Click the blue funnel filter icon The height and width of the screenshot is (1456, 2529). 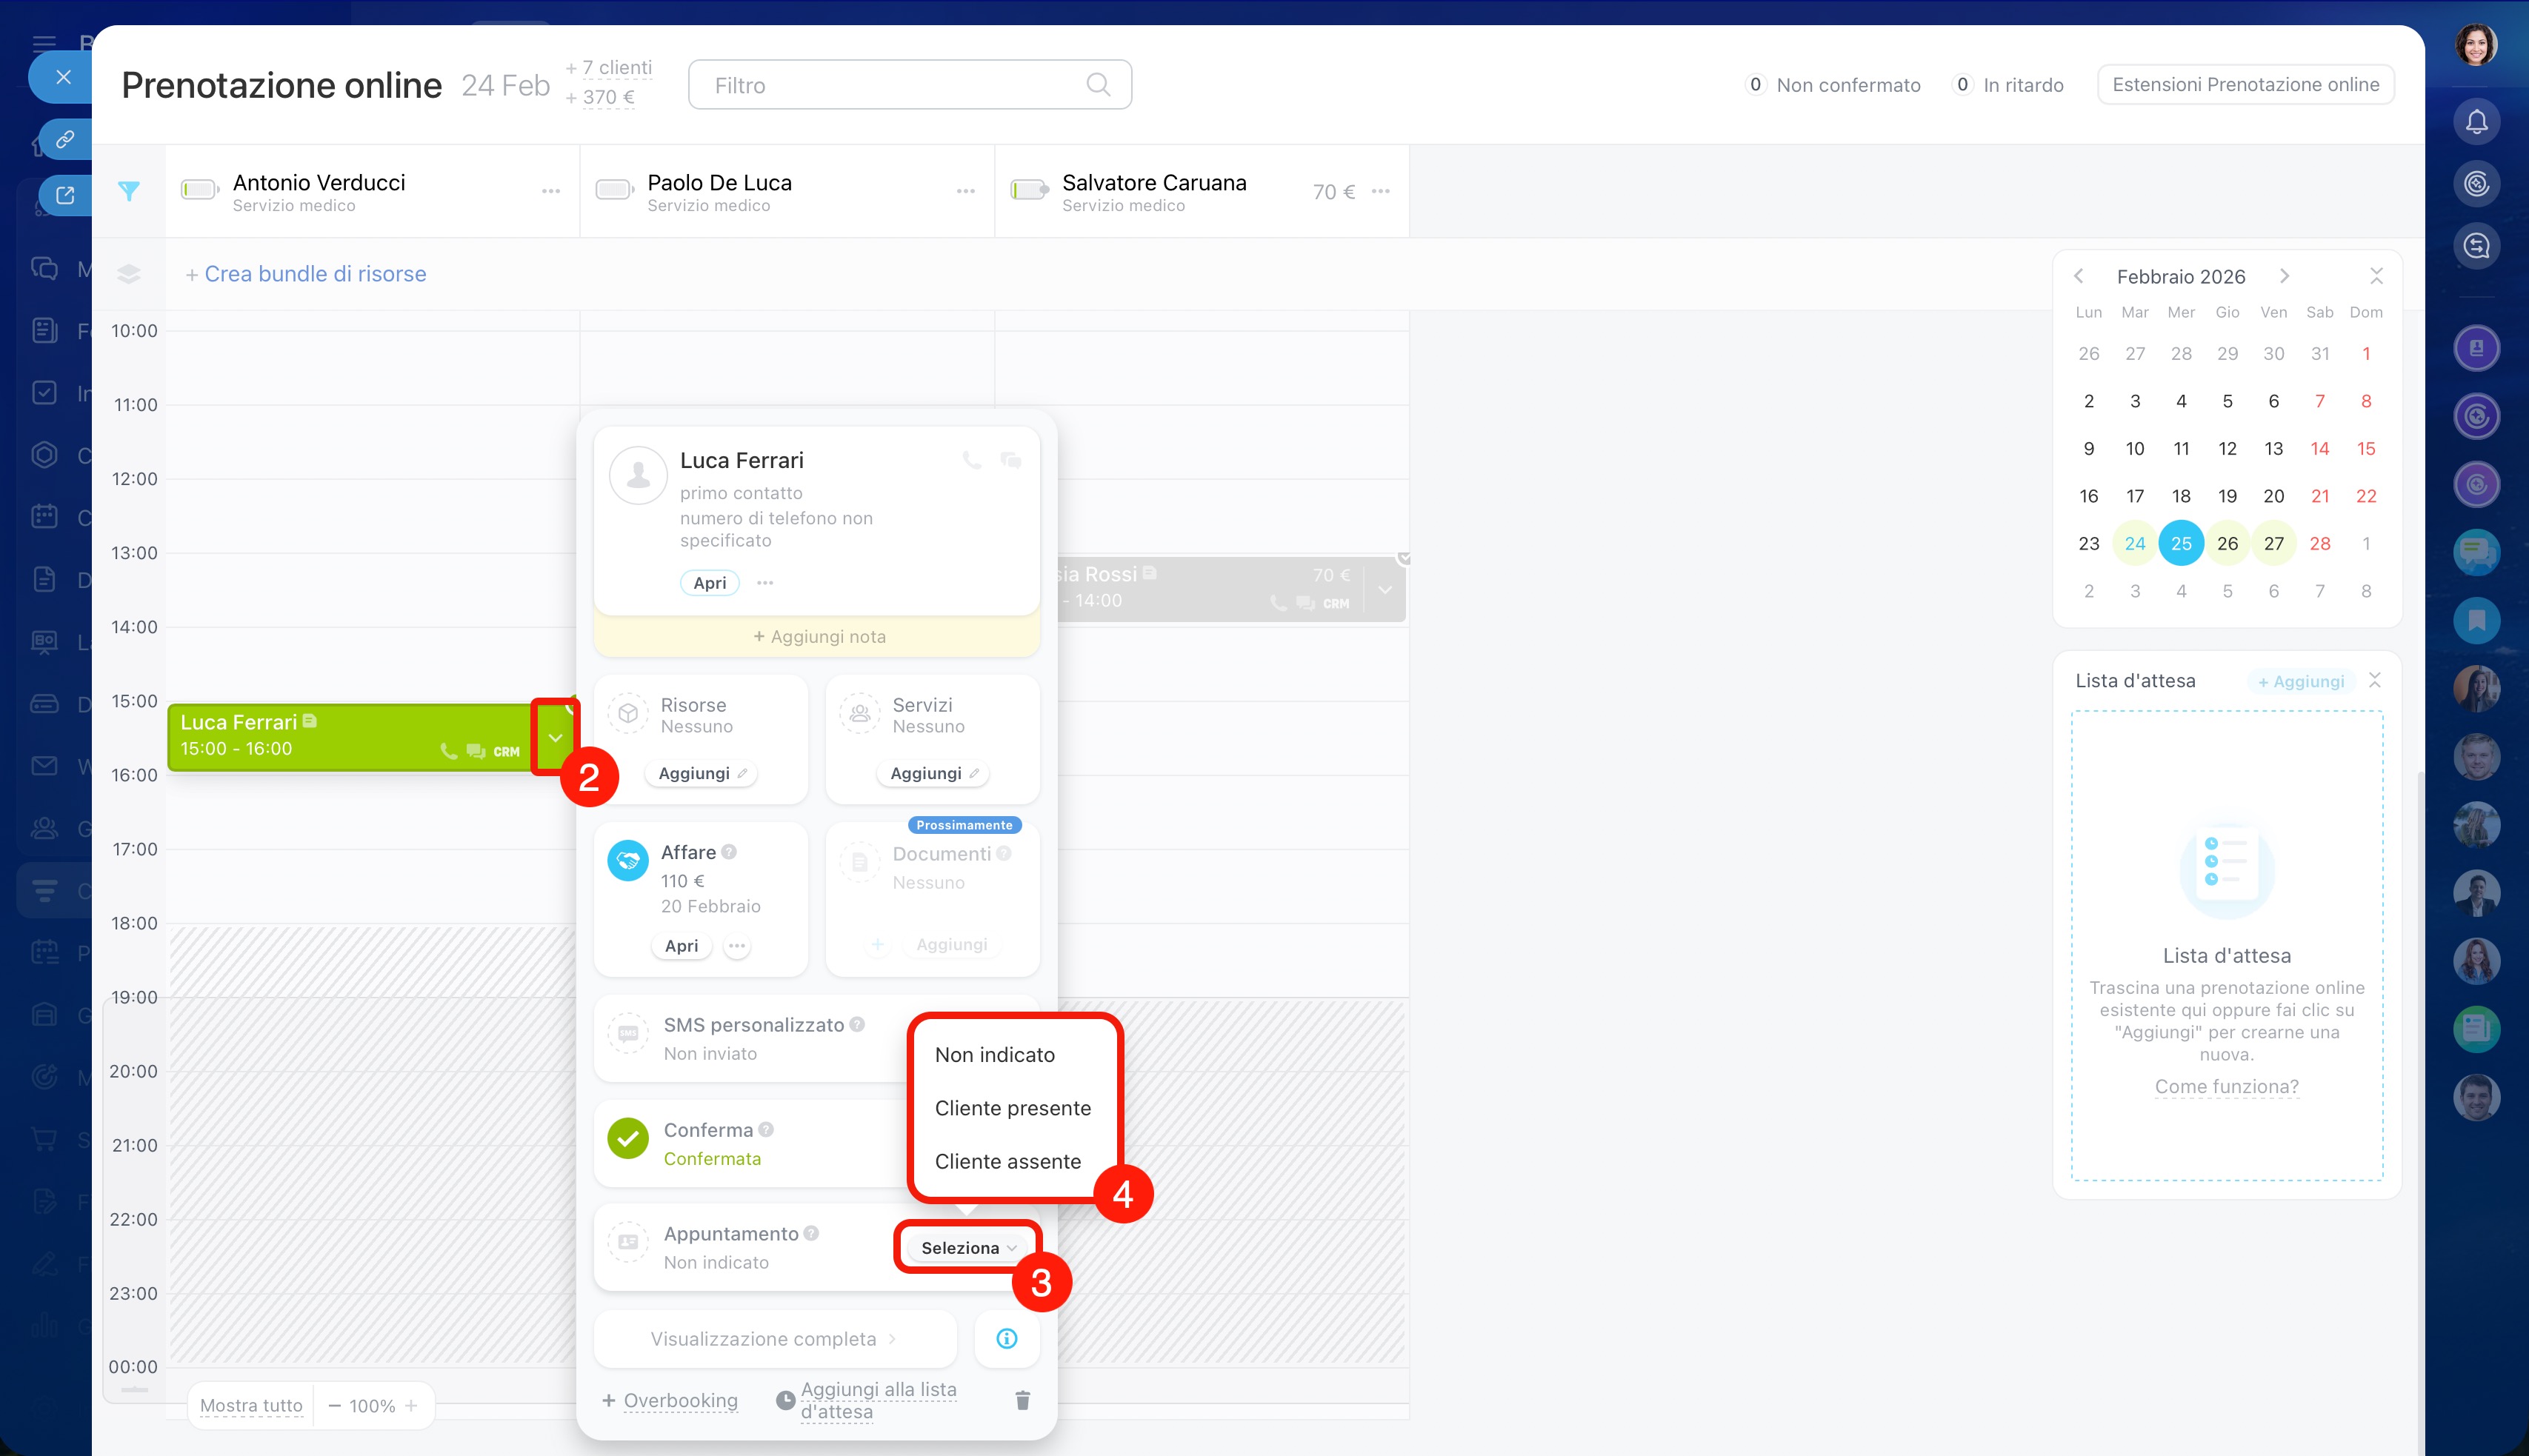click(x=129, y=191)
